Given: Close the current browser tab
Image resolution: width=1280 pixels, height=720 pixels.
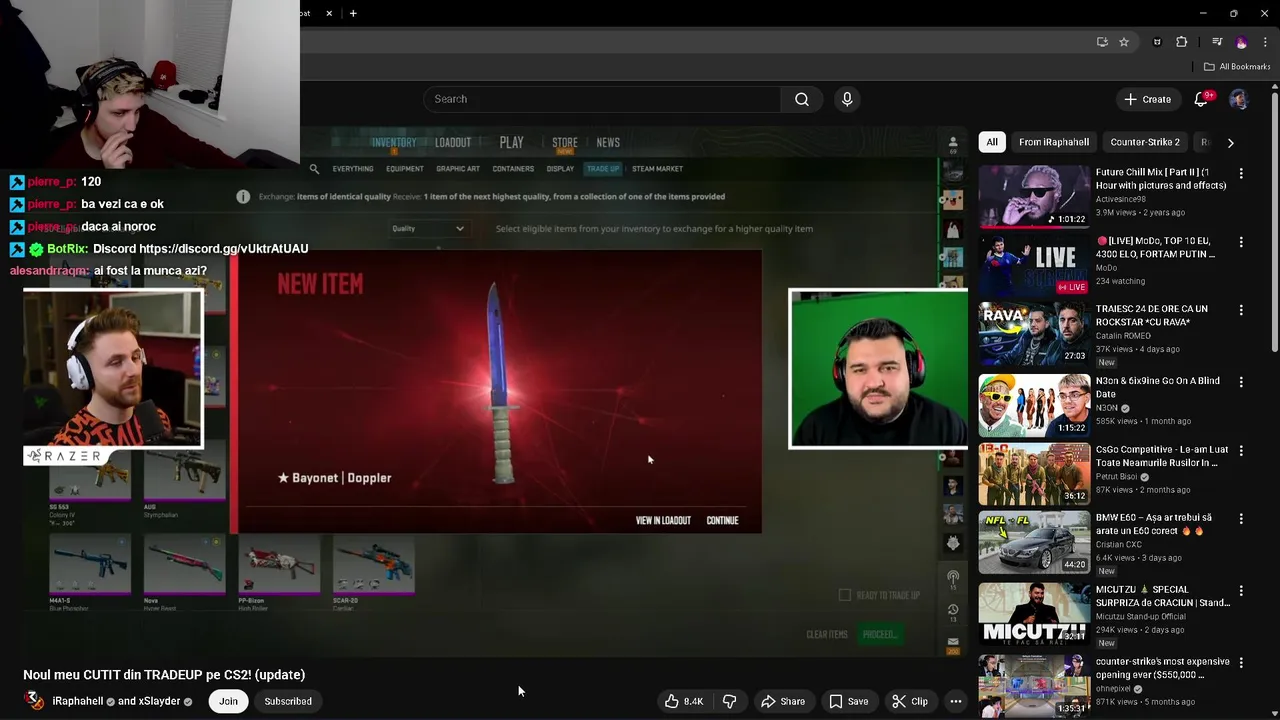Looking at the screenshot, I should coord(329,13).
